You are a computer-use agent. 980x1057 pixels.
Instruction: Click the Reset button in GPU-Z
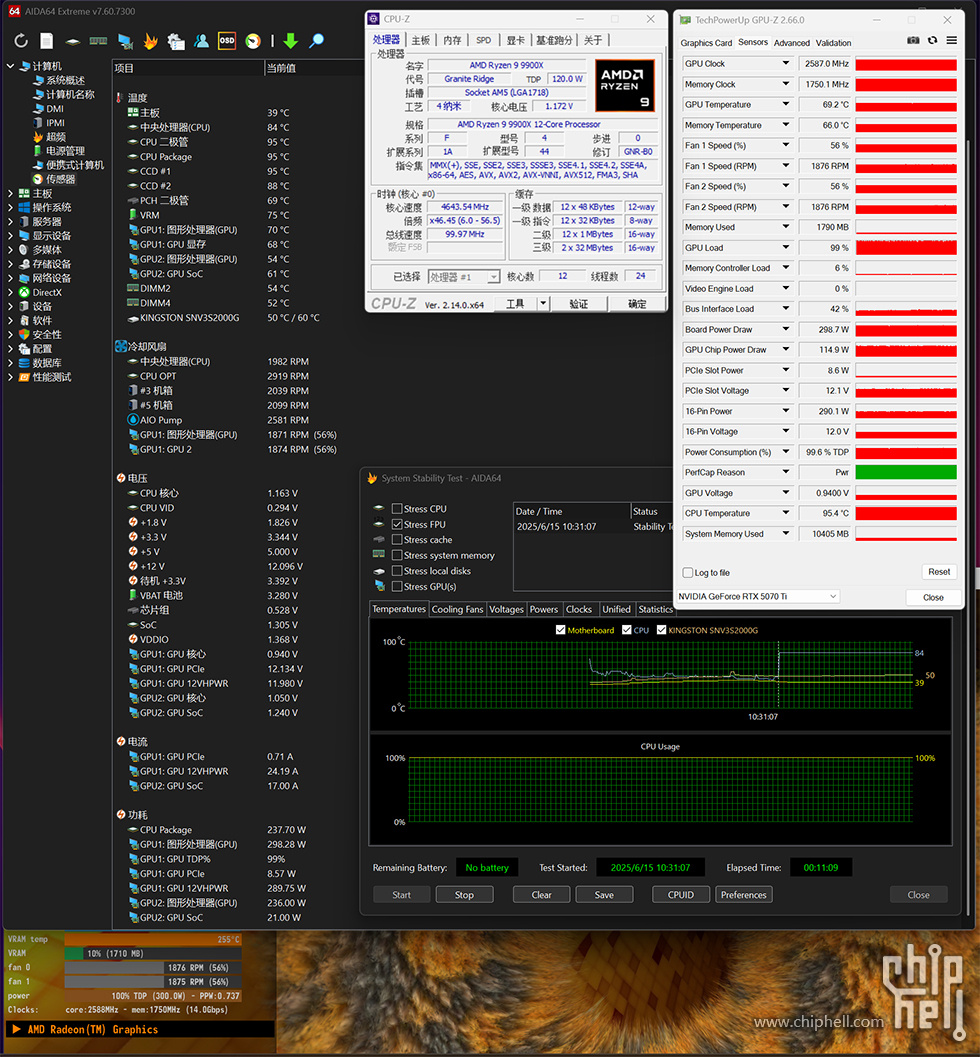pos(939,572)
